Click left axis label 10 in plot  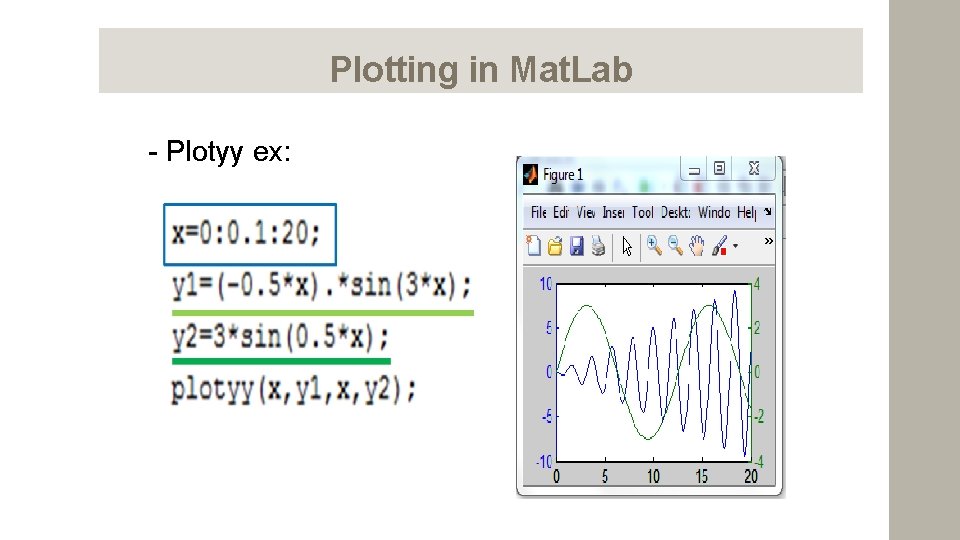pyautogui.click(x=546, y=285)
